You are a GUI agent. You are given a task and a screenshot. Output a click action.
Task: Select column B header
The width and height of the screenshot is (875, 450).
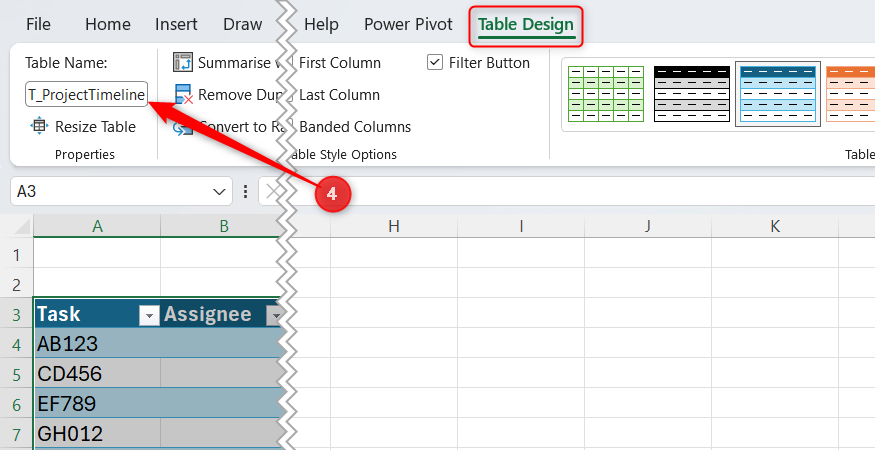click(x=223, y=226)
